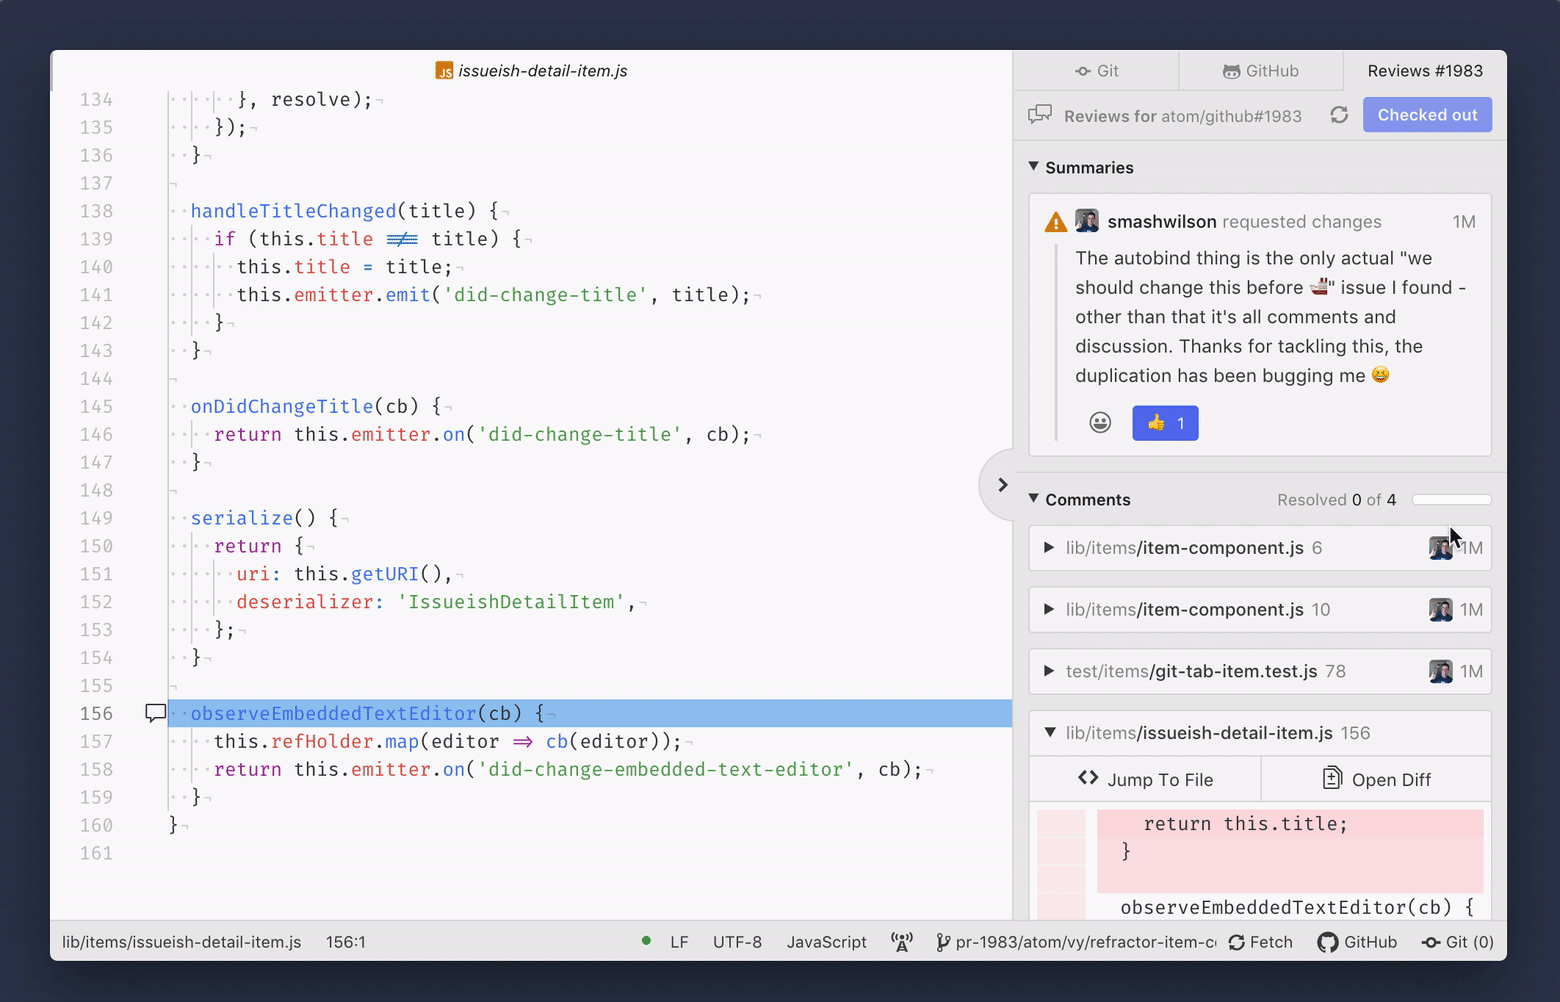Collapse the side dock using chevron handle

[1001, 485]
